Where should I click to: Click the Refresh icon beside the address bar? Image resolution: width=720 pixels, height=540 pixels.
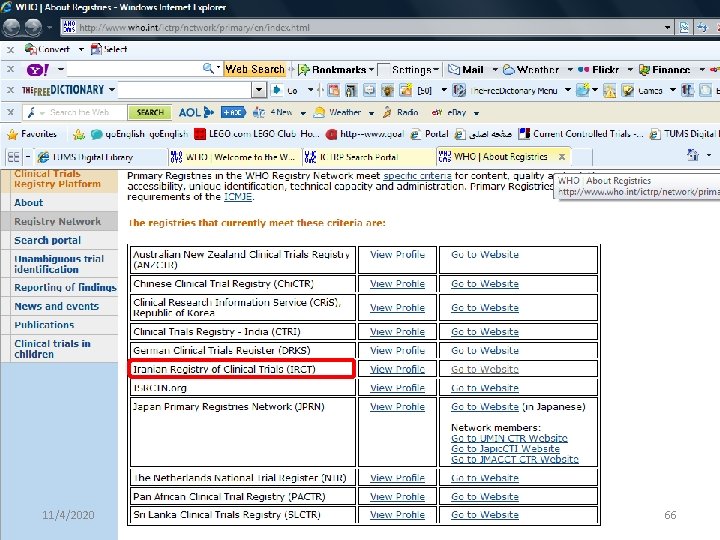702,28
